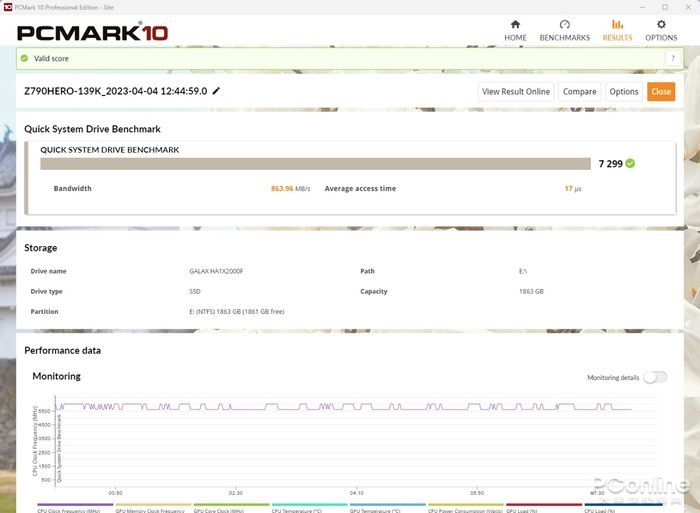Toggle CPU Load dark blue legend swatch
Image resolution: width=700 pixels, height=513 pixels.
click(x=623, y=505)
